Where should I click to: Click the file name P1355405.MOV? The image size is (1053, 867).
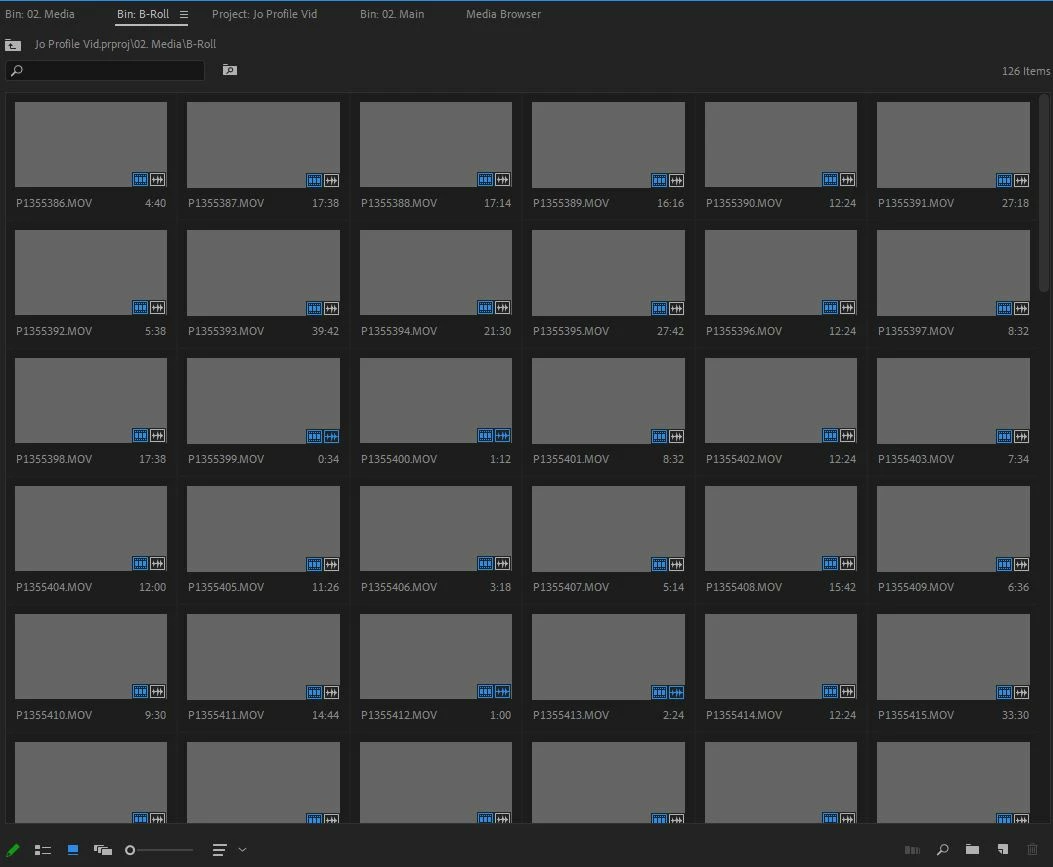[x=226, y=587]
